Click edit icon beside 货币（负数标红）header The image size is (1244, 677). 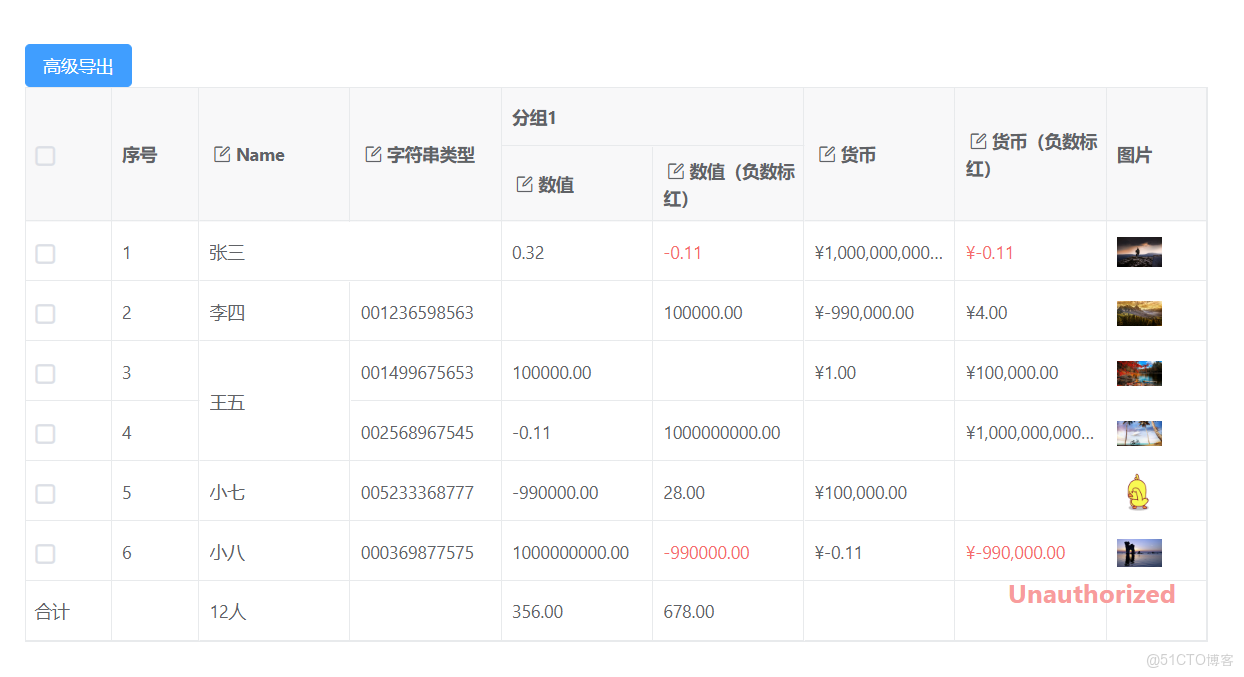(979, 141)
